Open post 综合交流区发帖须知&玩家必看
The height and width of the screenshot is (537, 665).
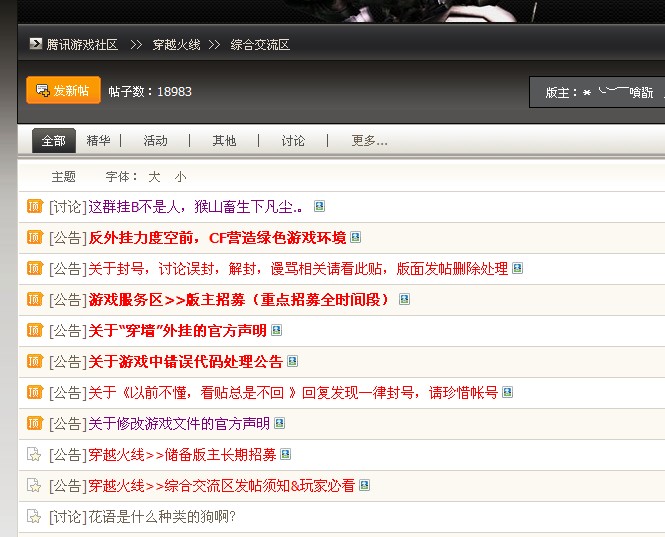point(221,486)
